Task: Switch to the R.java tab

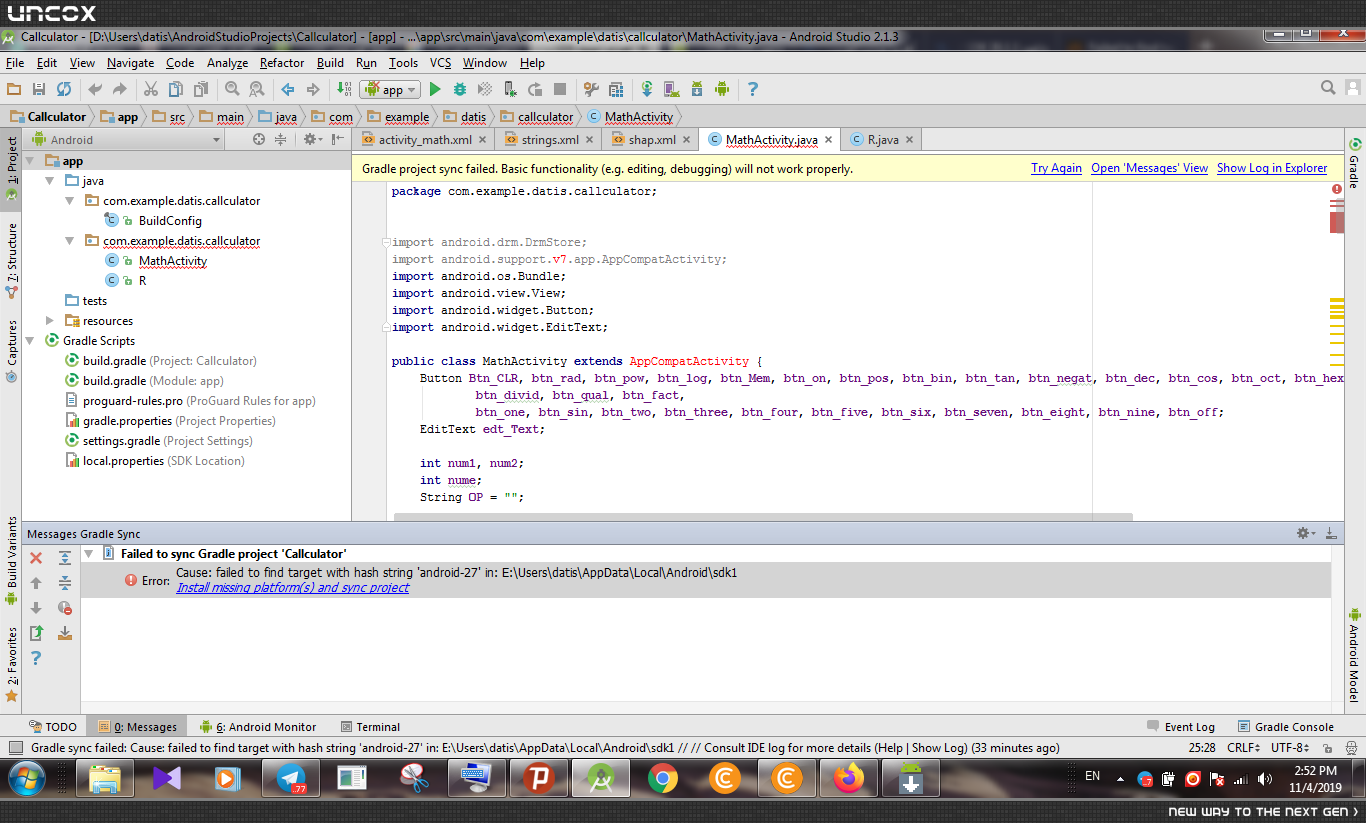Action: click(882, 140)
